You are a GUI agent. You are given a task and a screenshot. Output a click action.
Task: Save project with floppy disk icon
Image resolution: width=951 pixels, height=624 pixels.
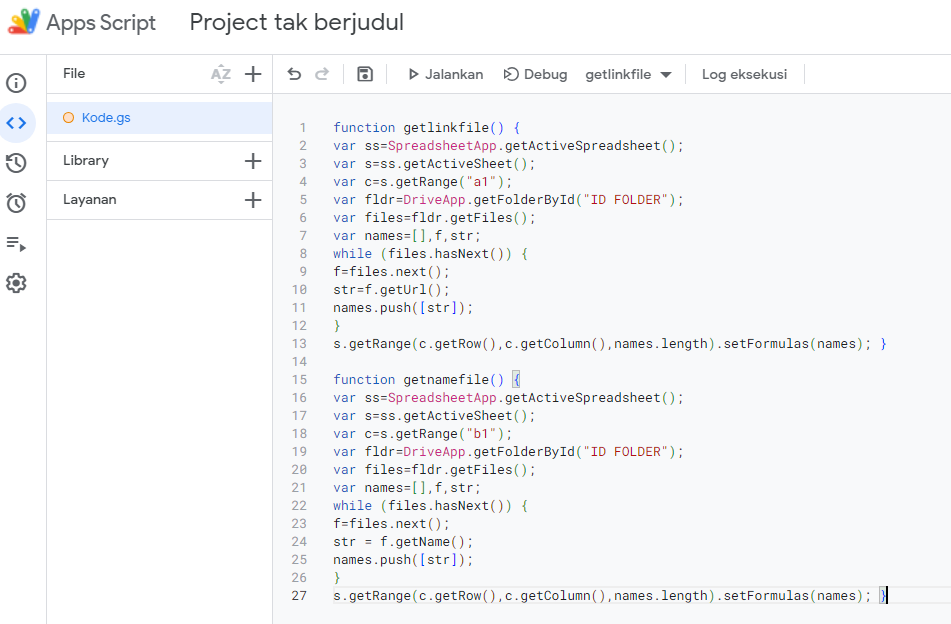pos(365,74)
